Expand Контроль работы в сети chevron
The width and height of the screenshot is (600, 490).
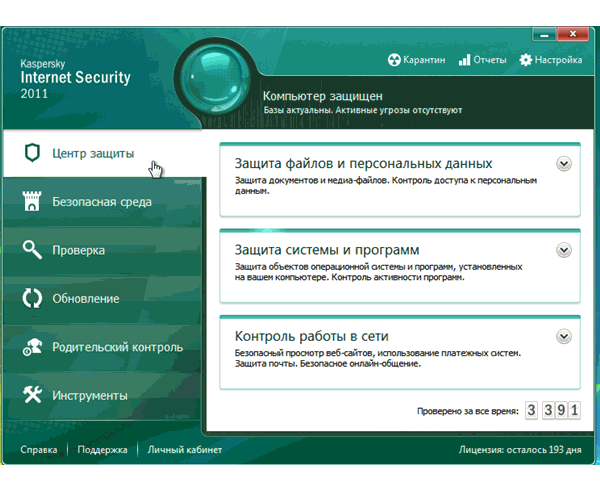[x=564, y=337]
